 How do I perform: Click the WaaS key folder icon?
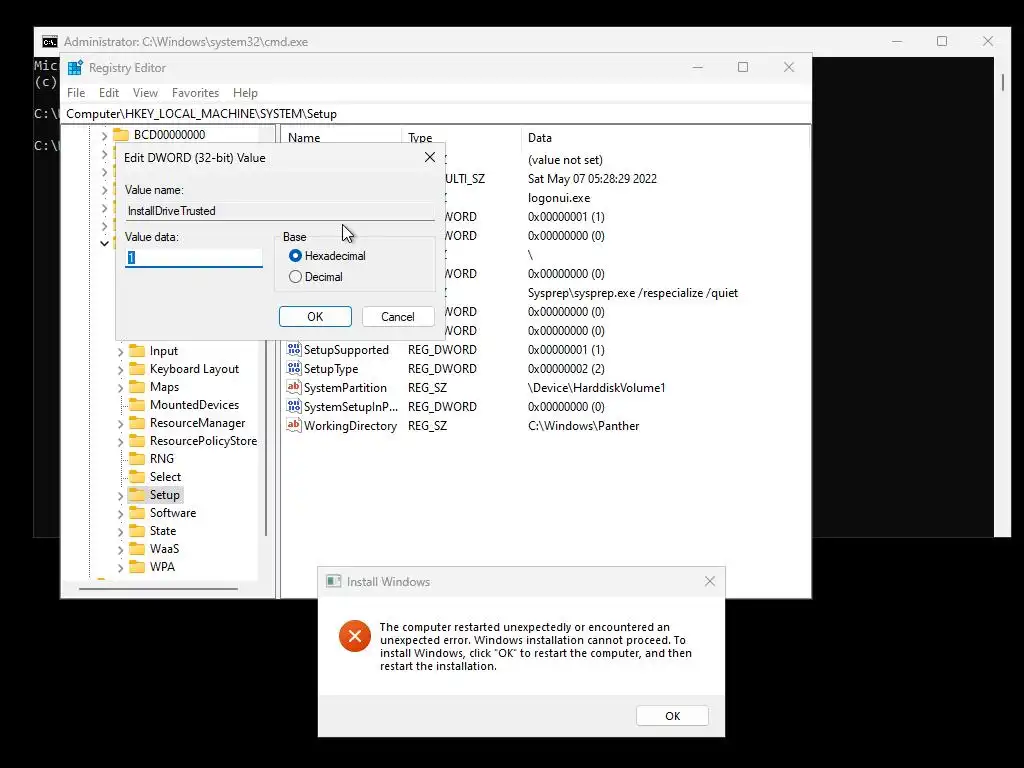click(x=137, y=549)
